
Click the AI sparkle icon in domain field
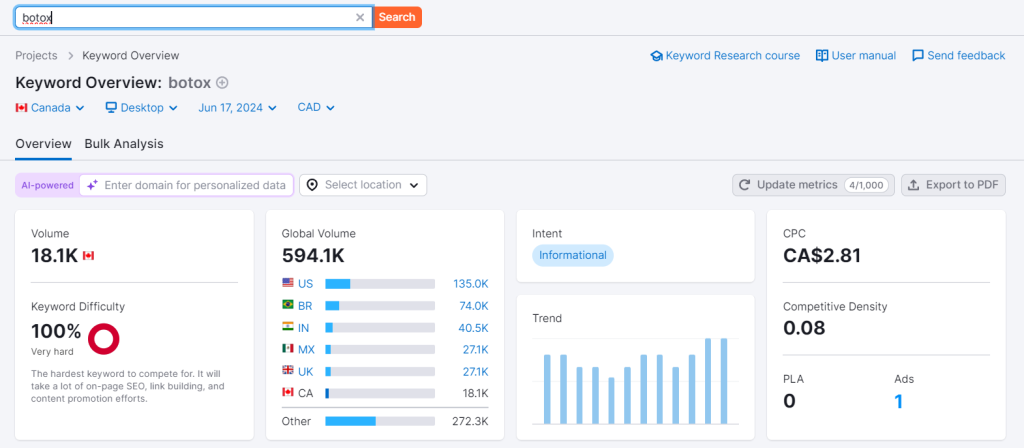point(92,185)
